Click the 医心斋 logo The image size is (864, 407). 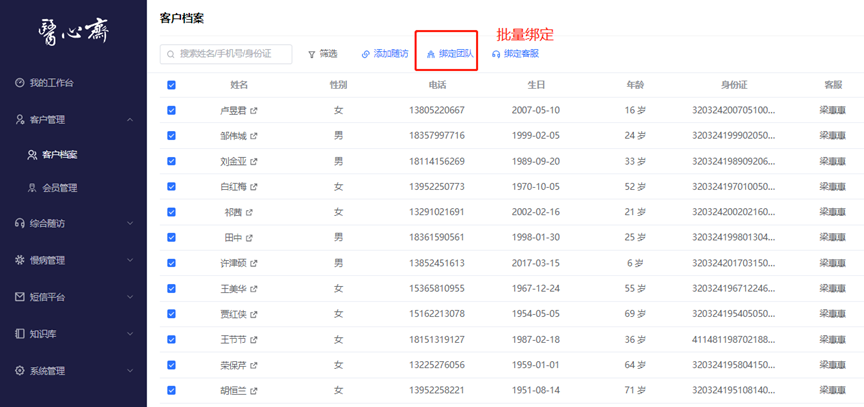73,33
